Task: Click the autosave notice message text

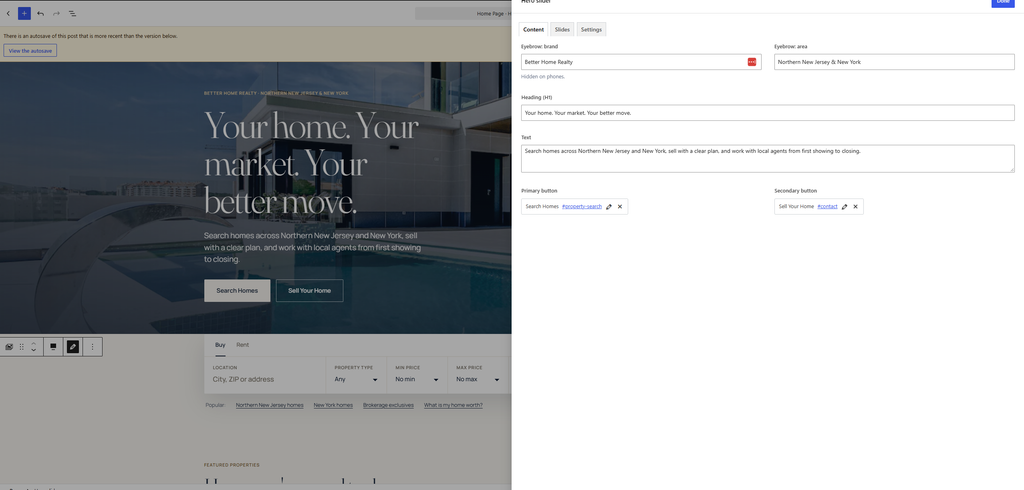Action: coord(90,36)
